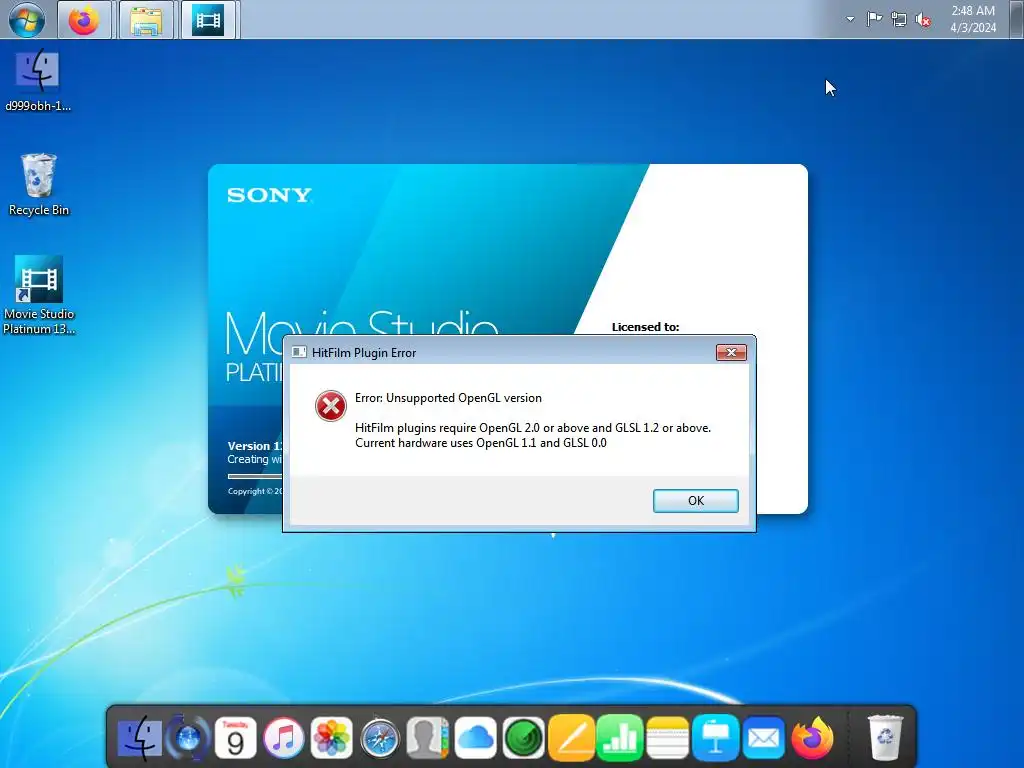The image size is (1024, 768).
Task: Click OK in the HitFilm Plugin Error dialog
Action: pyautogui.click(x=696, y=501)
